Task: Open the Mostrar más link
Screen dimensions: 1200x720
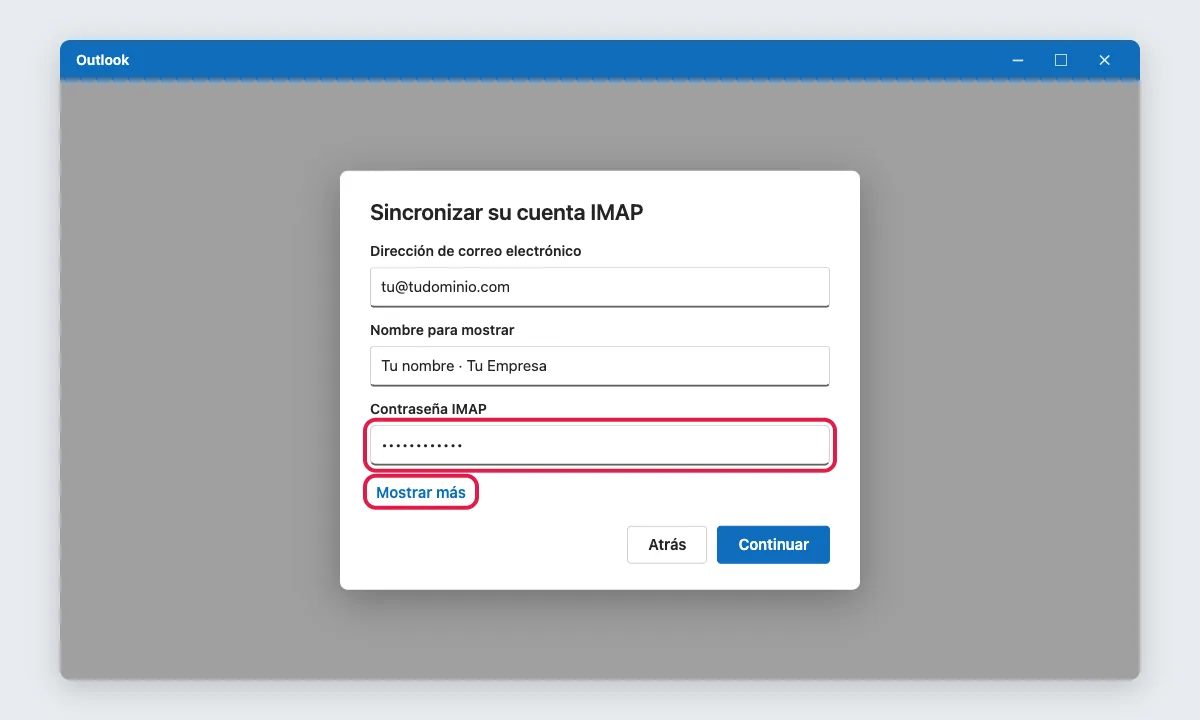Action: tap(421, 493)
